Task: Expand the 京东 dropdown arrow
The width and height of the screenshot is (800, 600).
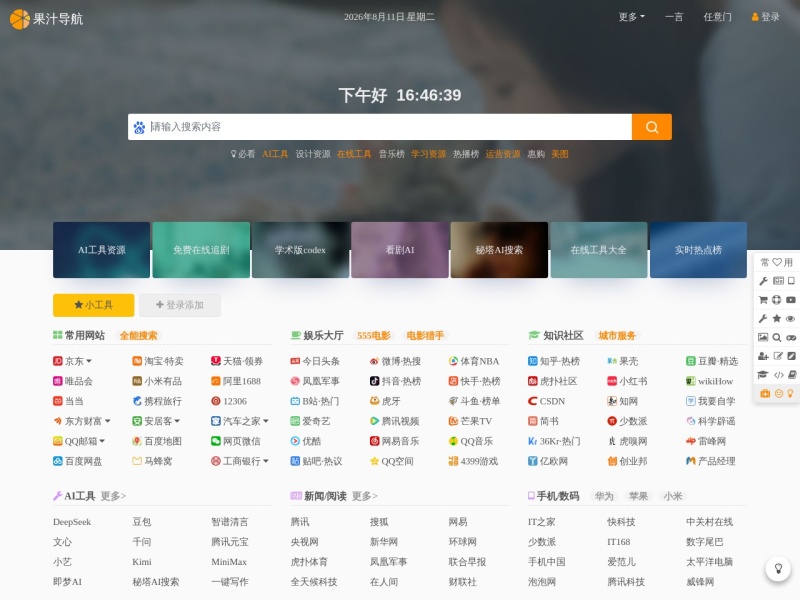Action: click(89, 361)
